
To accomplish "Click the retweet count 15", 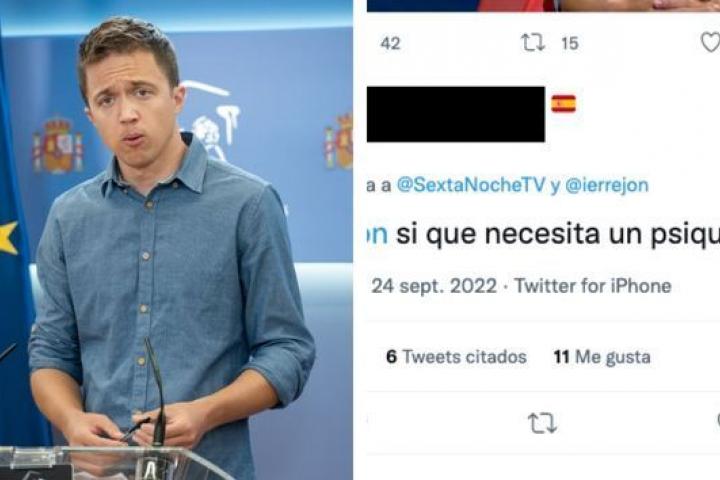I will tap(569, 44).
